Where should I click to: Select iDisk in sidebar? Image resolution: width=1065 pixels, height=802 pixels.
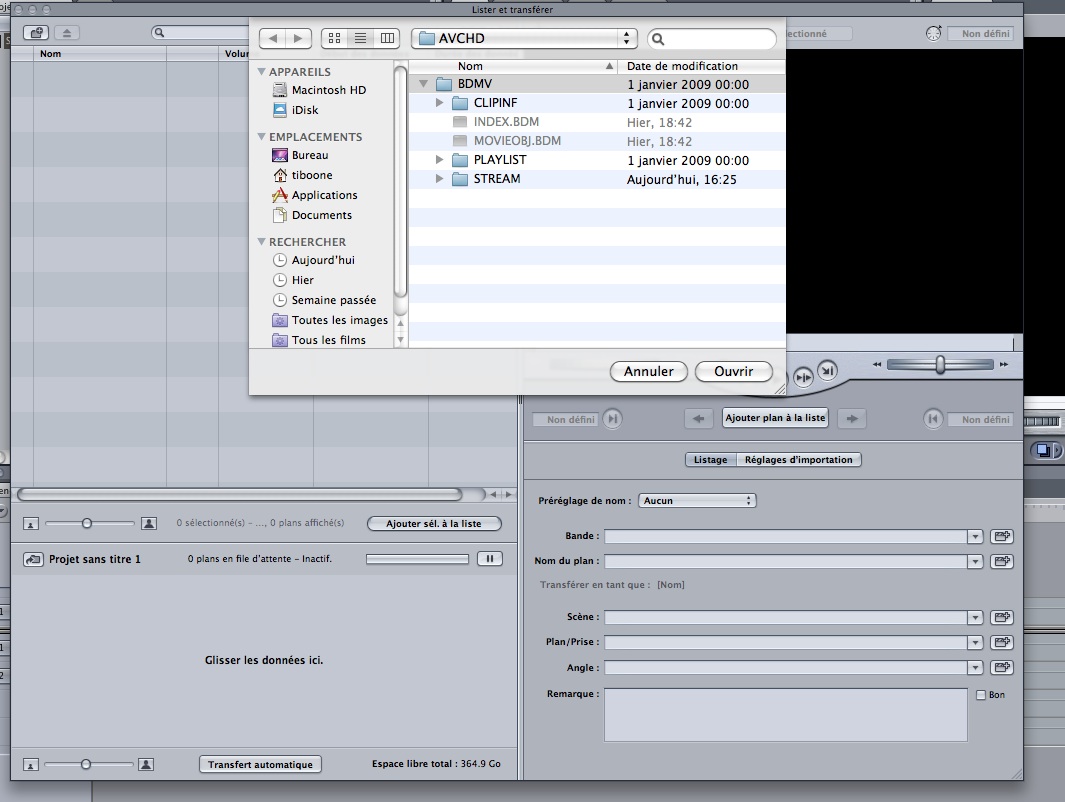296,109
